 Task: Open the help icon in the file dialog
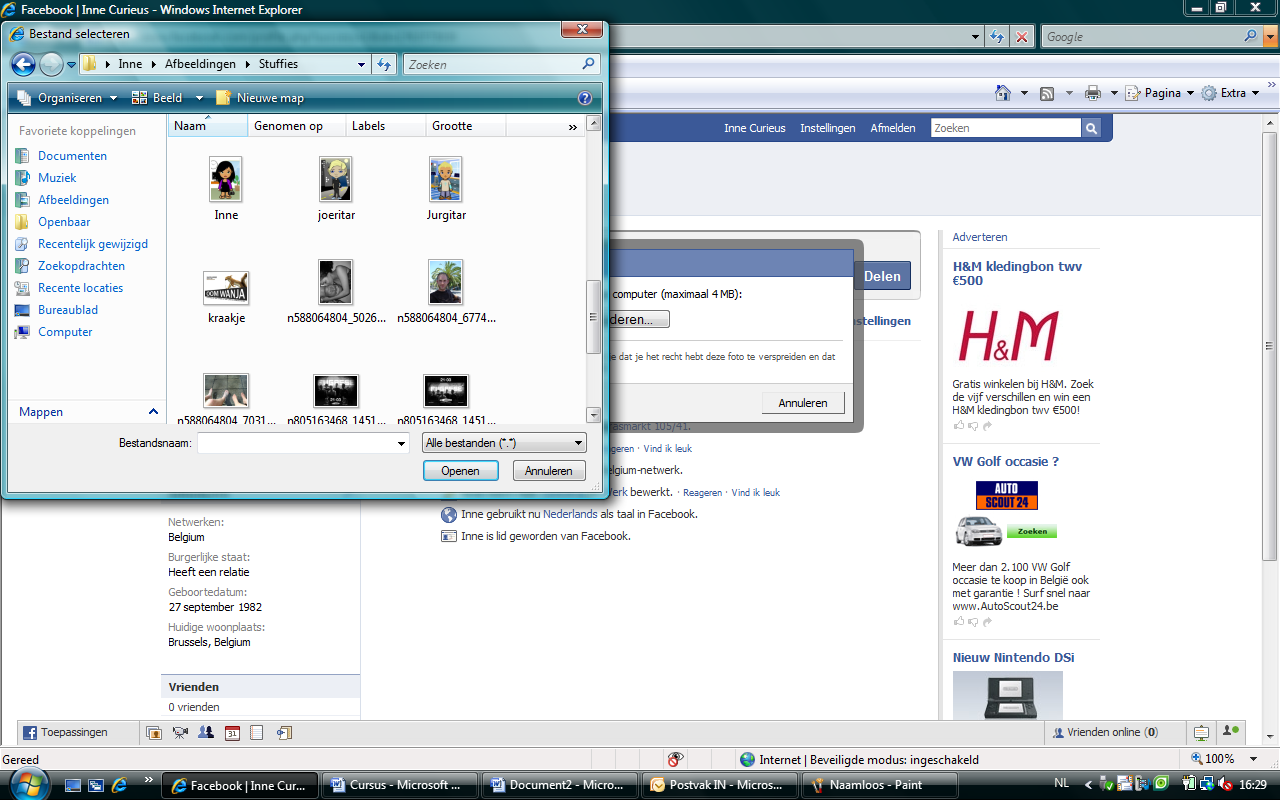[x=585, y=98]
